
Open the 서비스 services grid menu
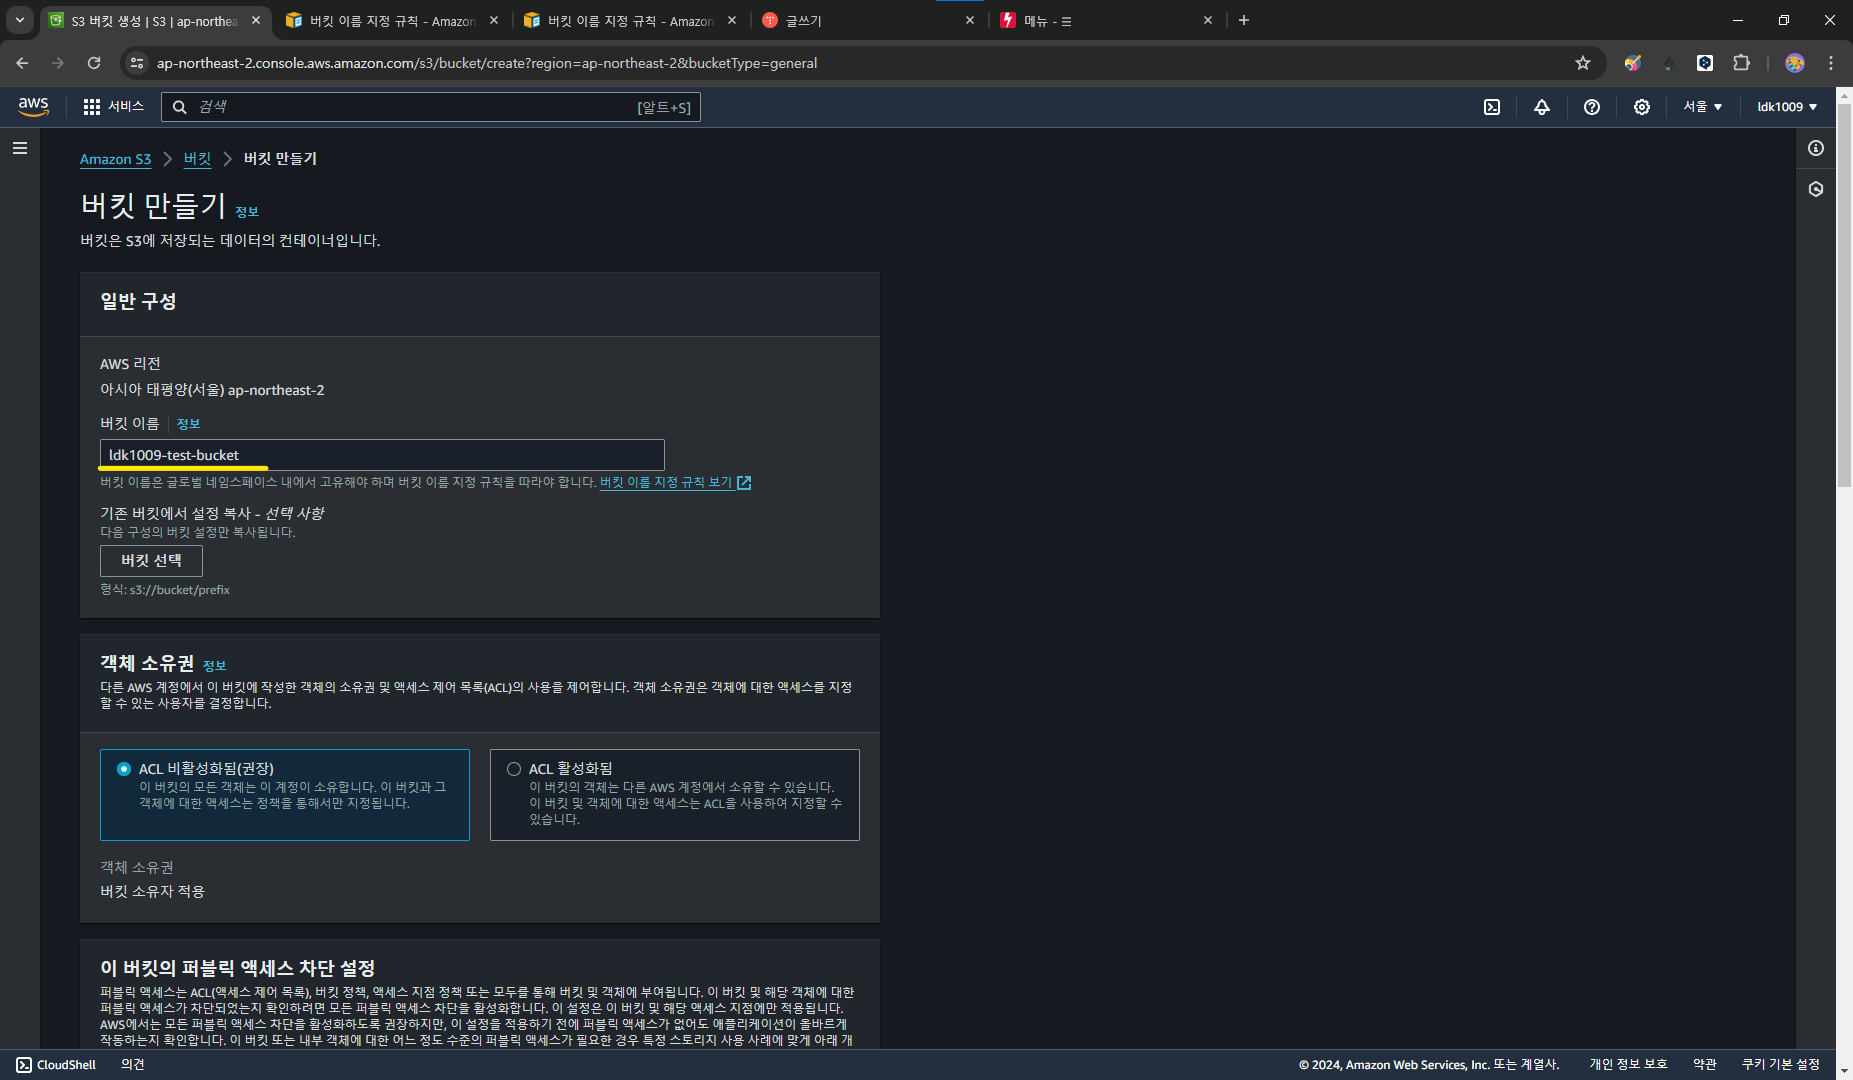tap(113, 106)
